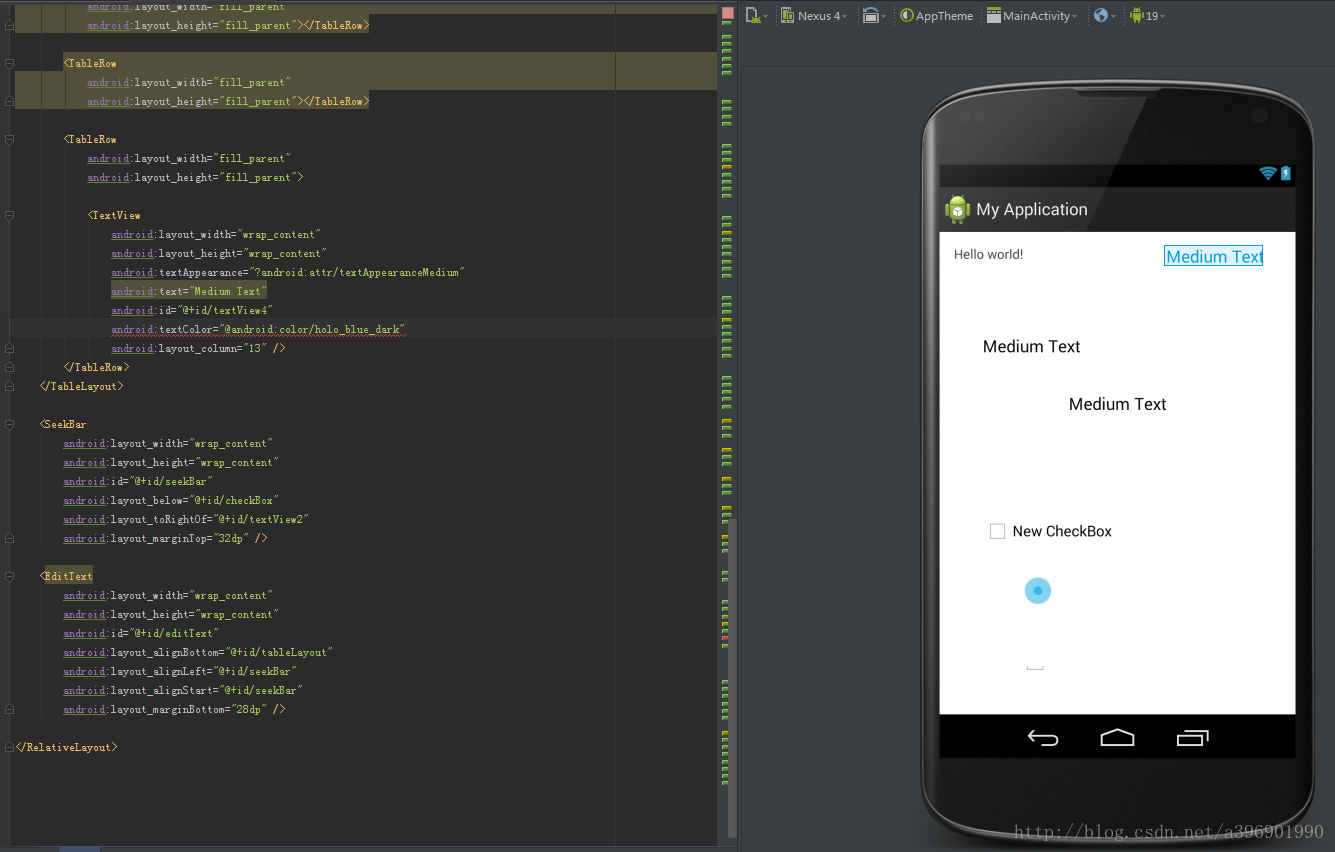The width and height of the screenshot is (1335, 852).
Task: Collapse the TextView tag fold marker
Action: coord(9,215)
